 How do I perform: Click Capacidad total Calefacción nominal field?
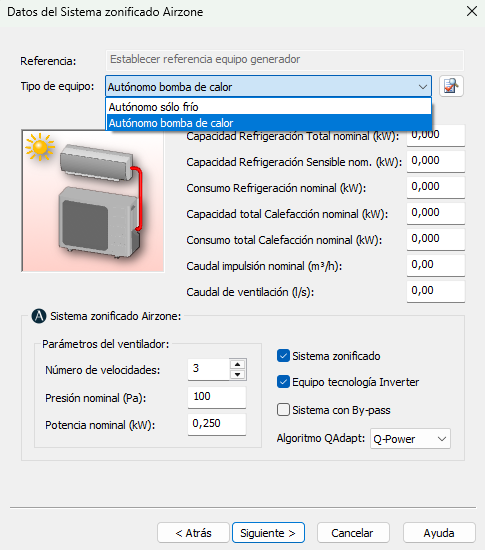coord(436,213)
